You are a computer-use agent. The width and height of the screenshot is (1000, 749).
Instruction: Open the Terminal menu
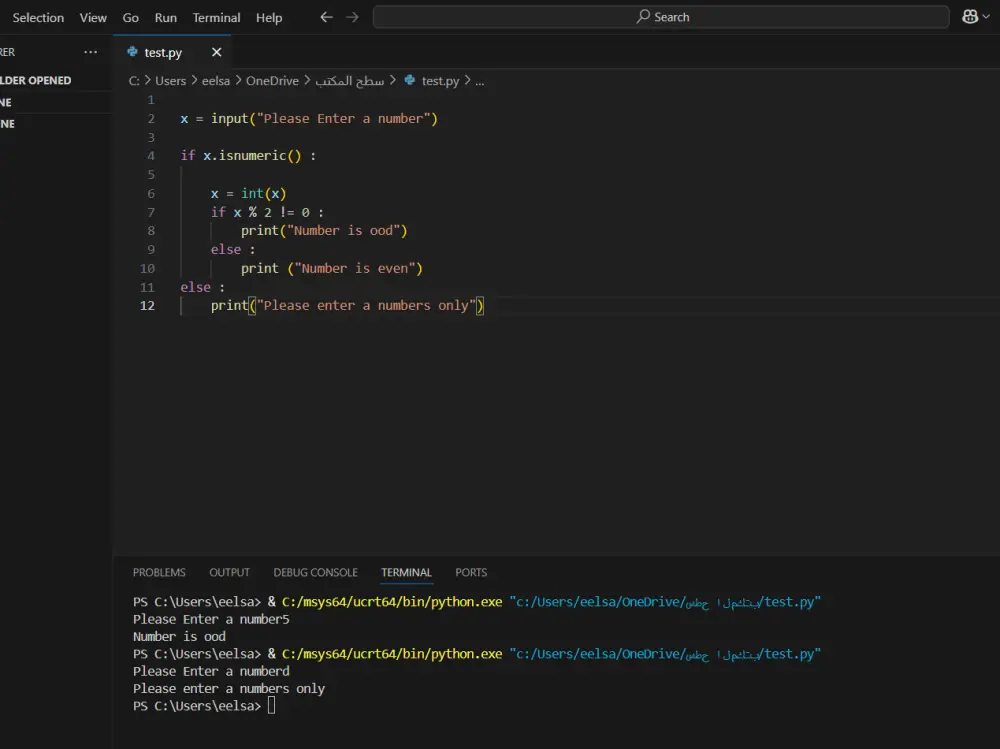coord(216,17)
